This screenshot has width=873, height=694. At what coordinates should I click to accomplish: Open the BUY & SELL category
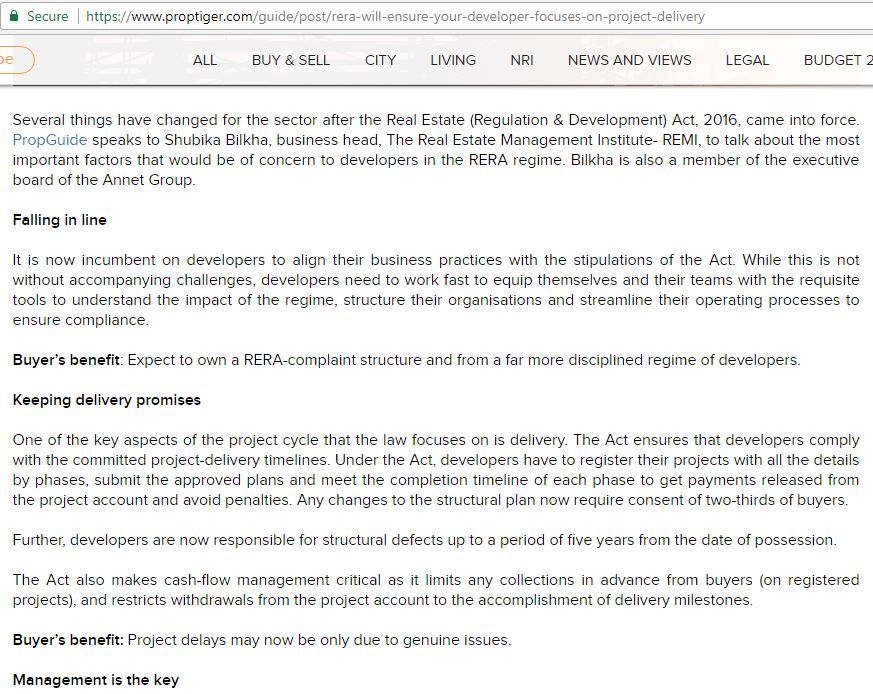(291, 60)
